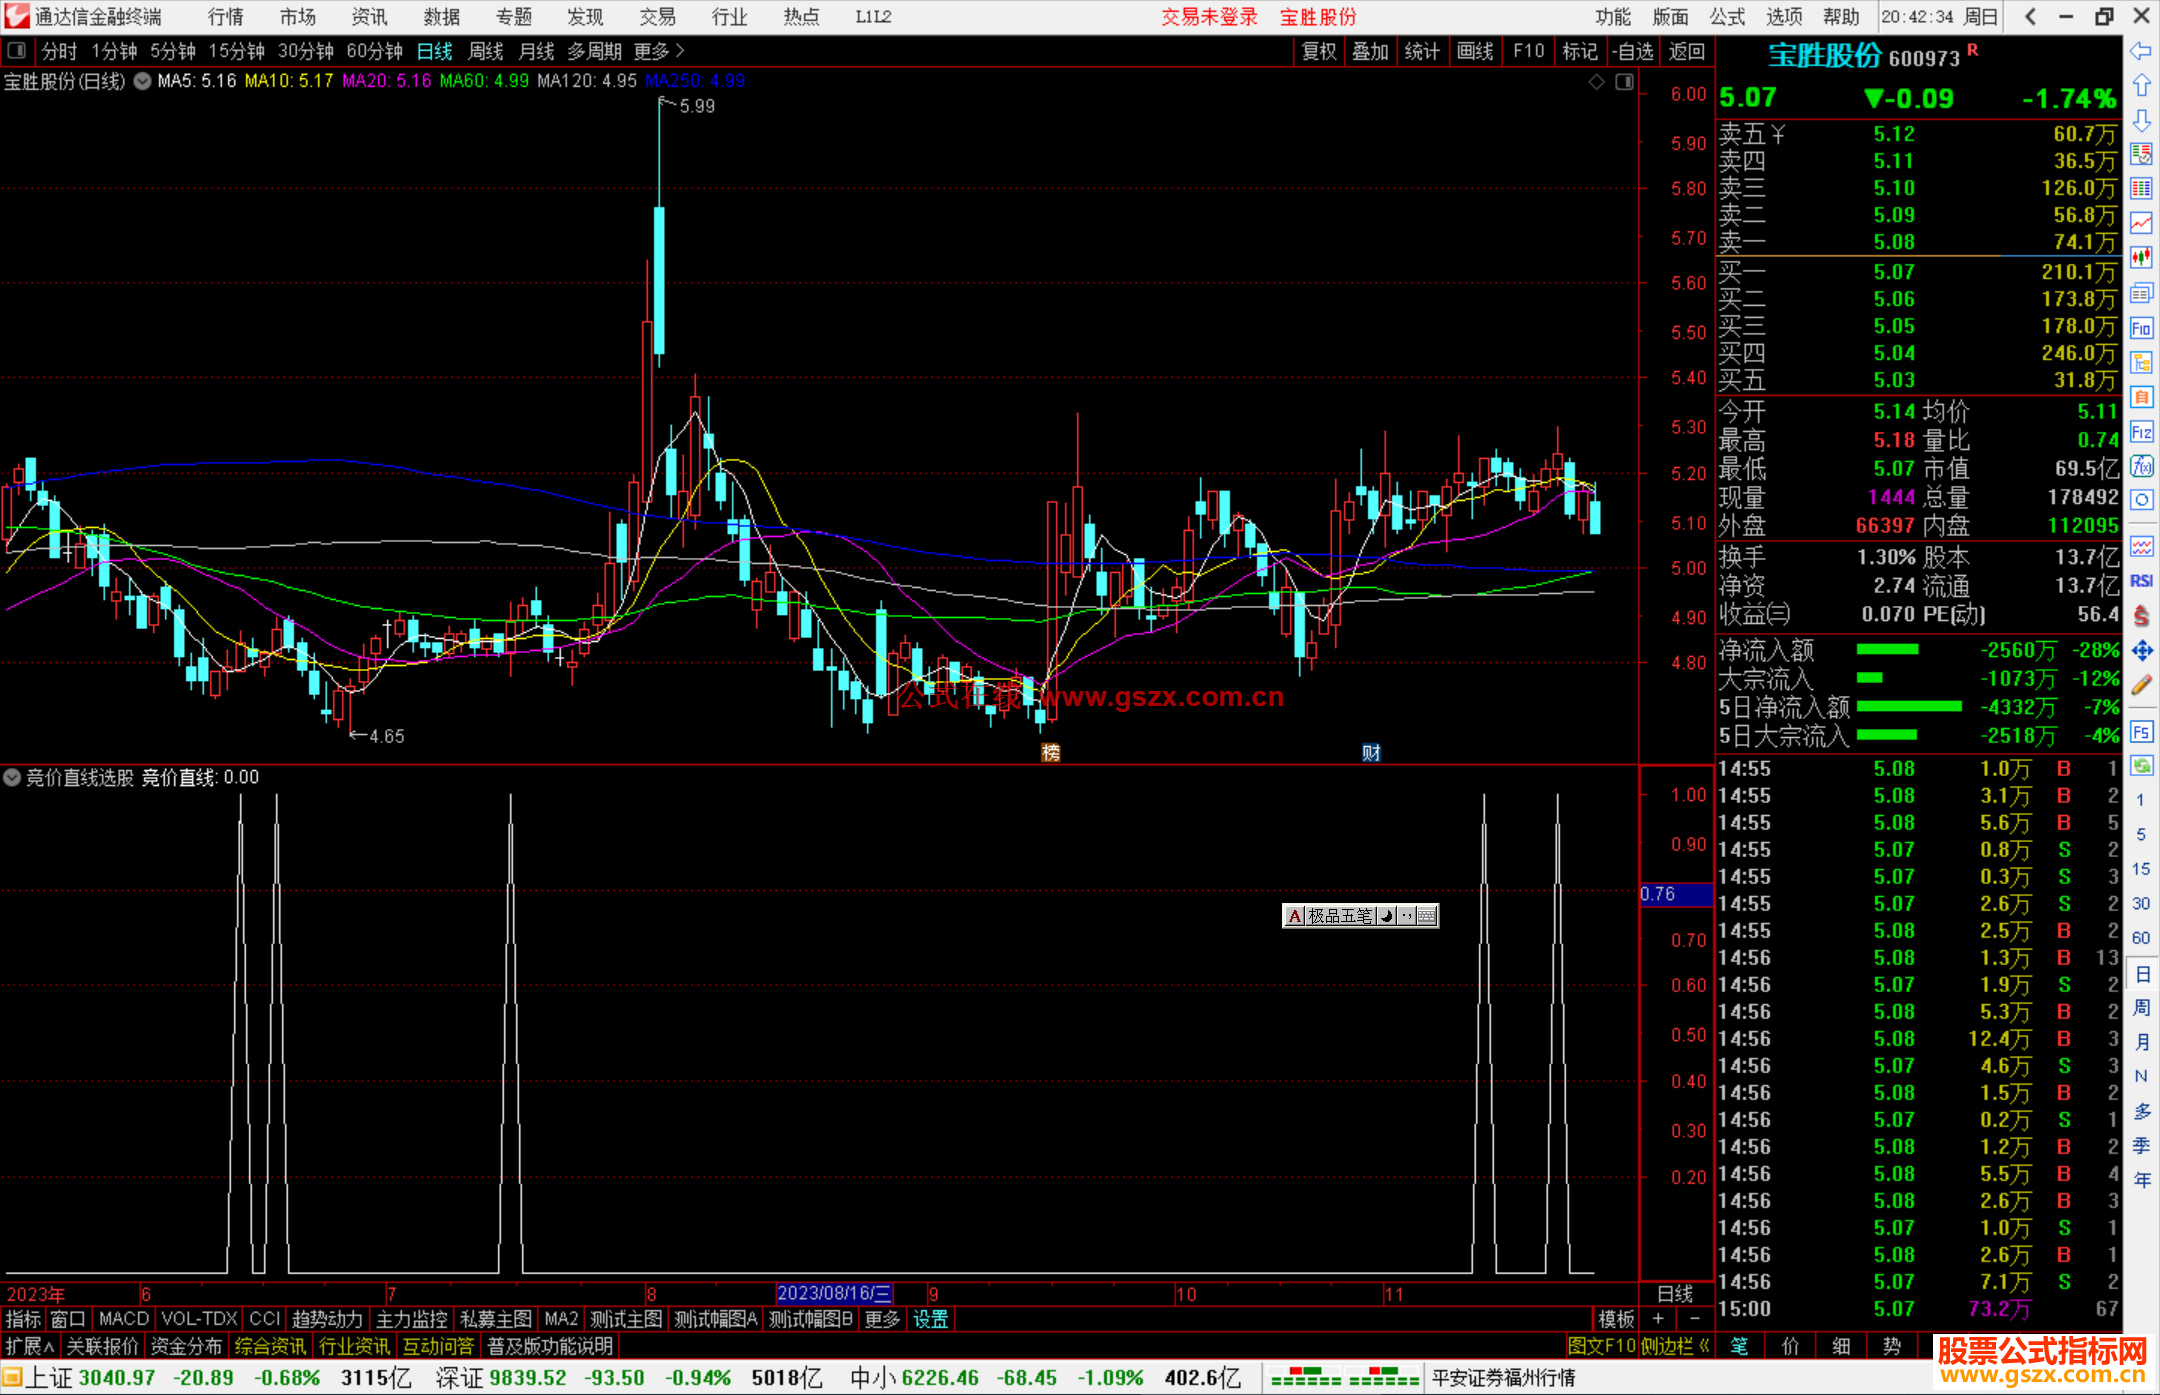The height and width of the screenshot is (1395, 2160).
Task: Click the back arrow icon in right sidebar
Action: point(2141,51)
